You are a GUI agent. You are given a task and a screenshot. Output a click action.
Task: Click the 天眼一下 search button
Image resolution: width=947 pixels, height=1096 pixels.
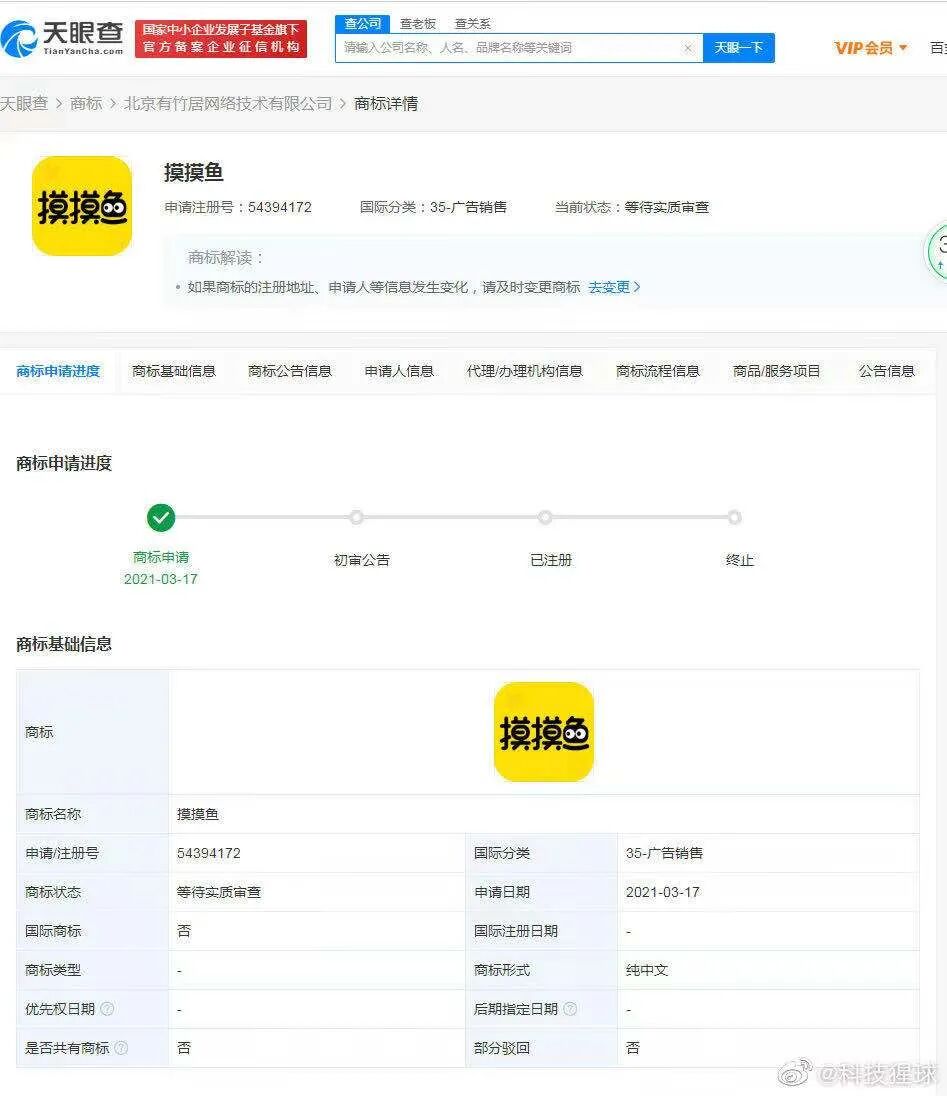738,47
